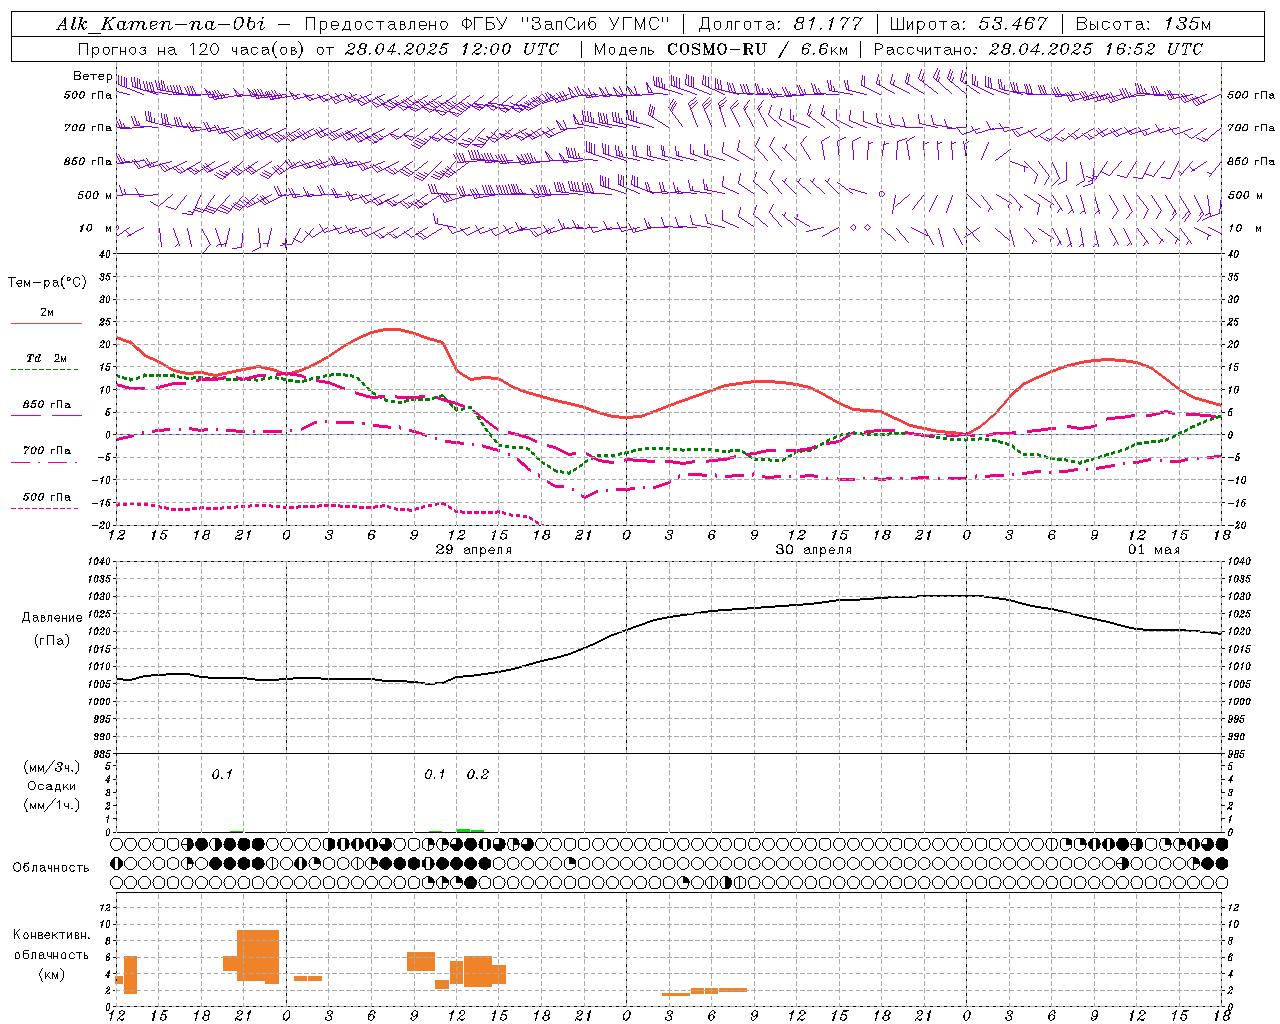Image resolution: width=1280 pixels, height=1024 pixels.
Task: Click the (гПа) pressure unit label
Action: pyautogui.click(x=52, y=641)
